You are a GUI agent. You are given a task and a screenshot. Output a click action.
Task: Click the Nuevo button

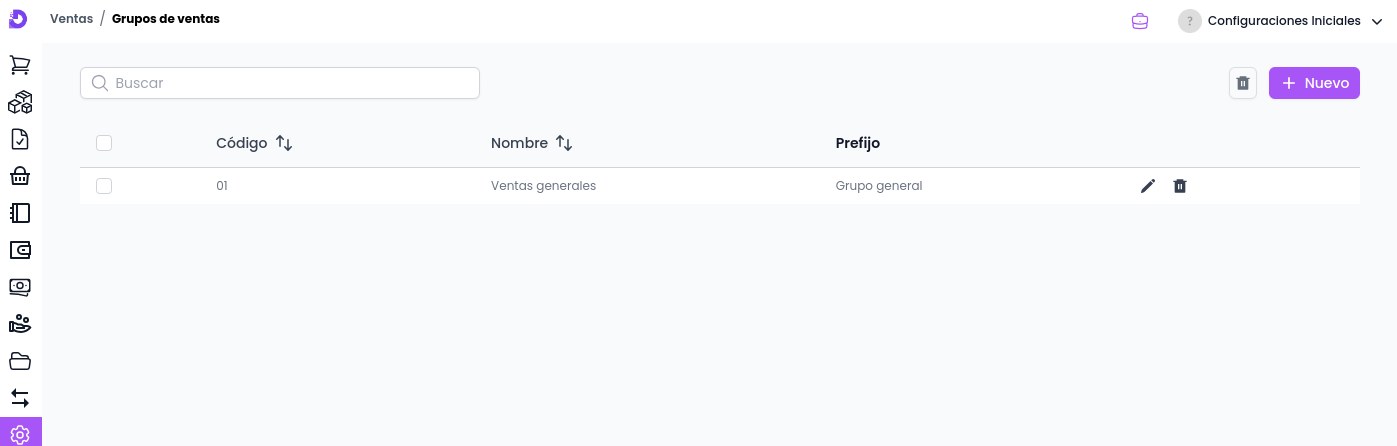point(1314,83)
